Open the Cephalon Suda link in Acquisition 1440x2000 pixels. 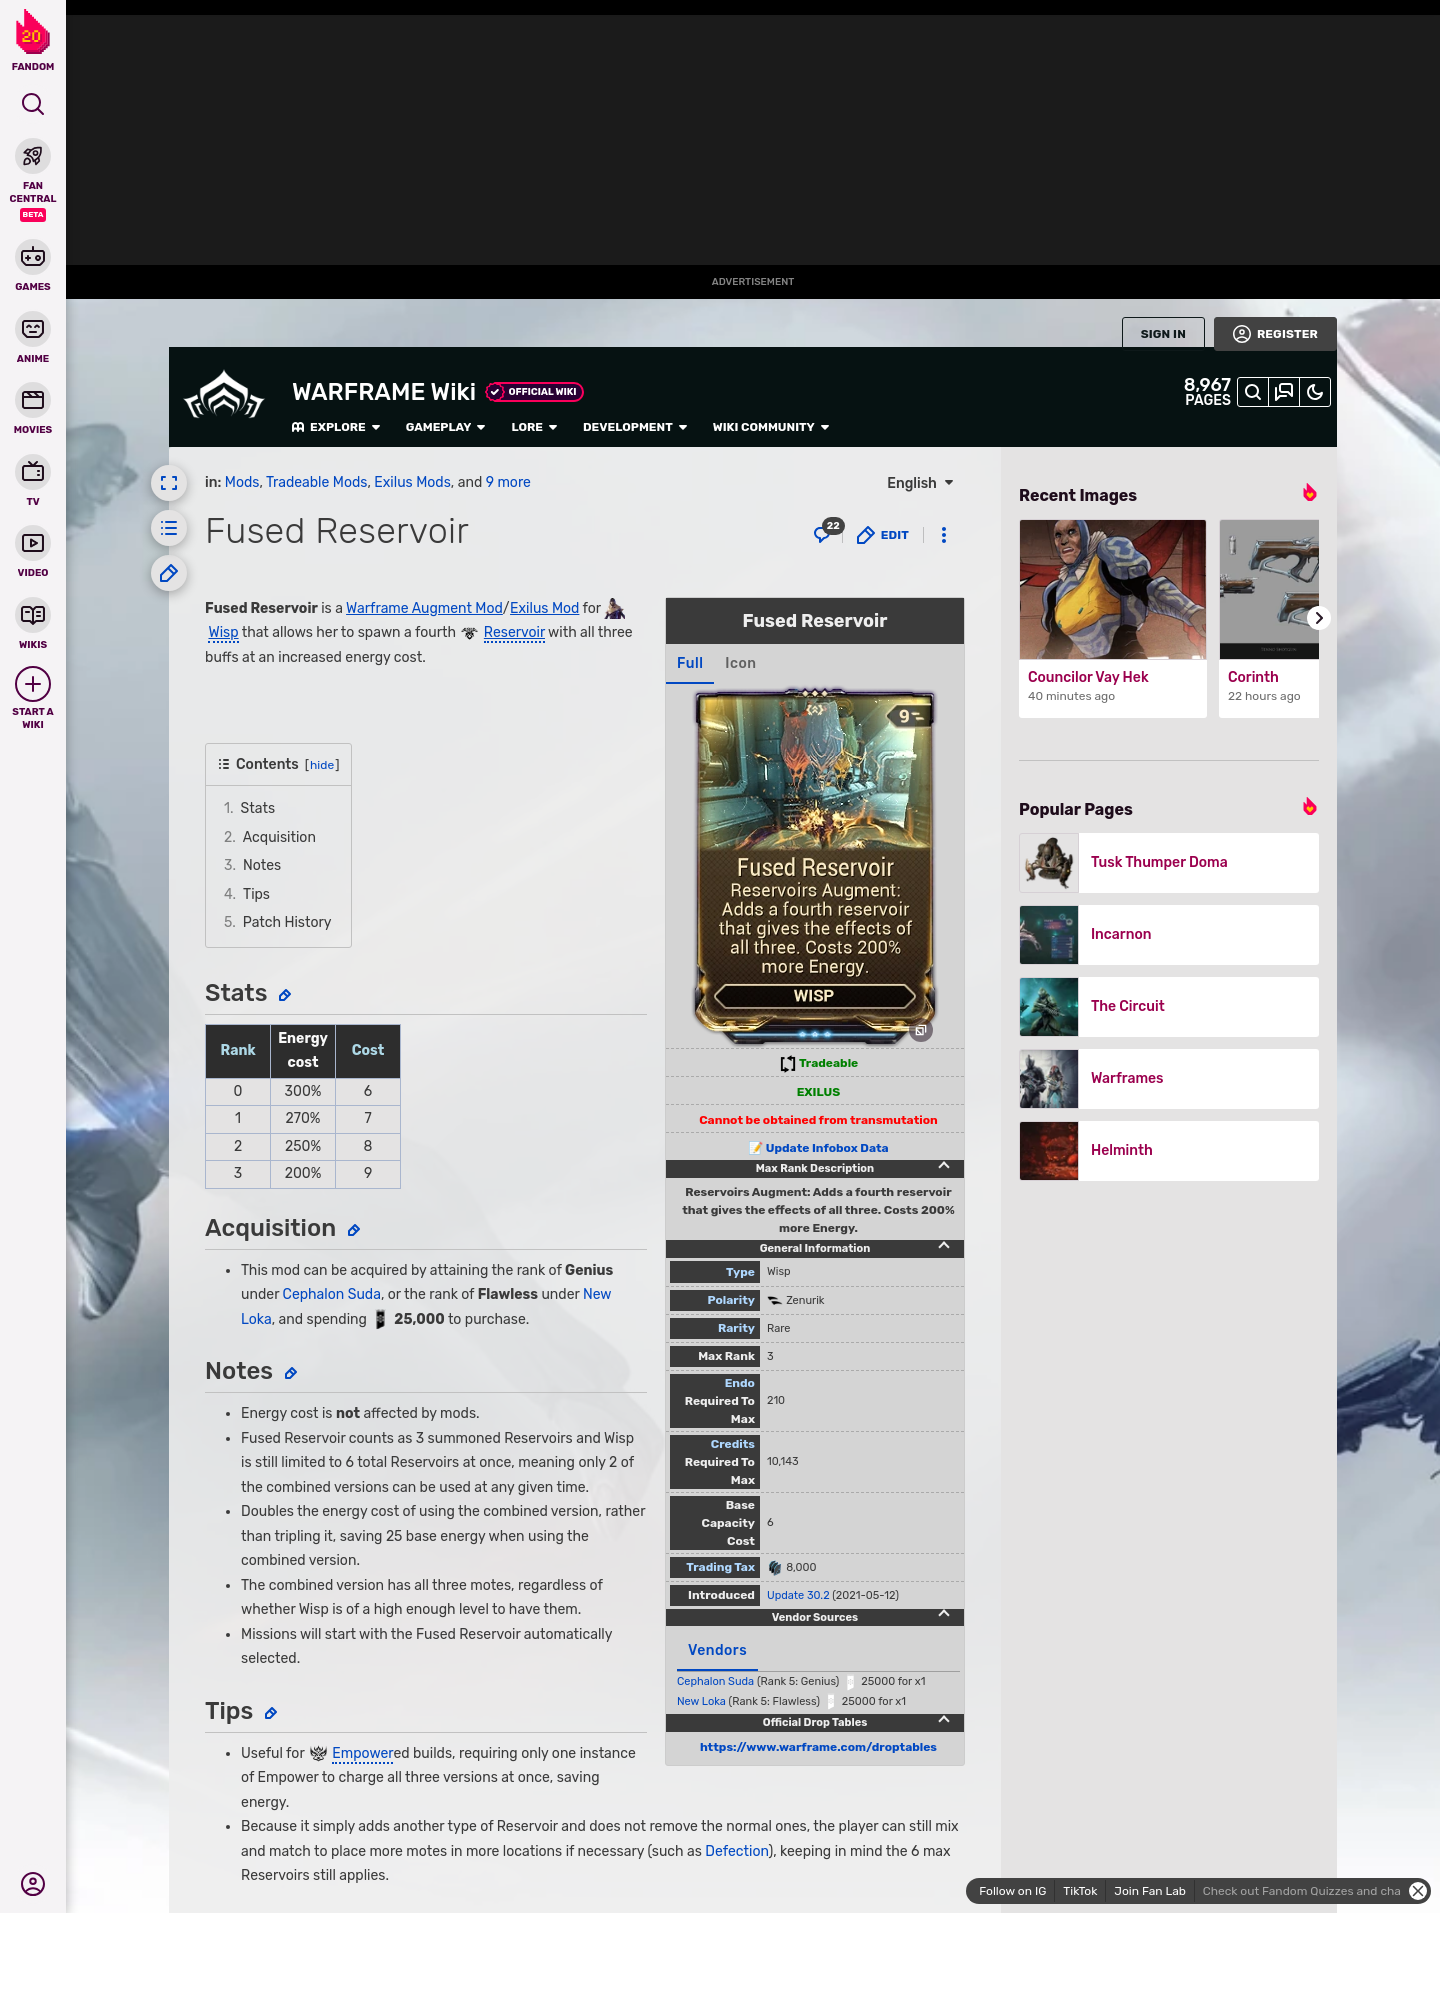332,1294
